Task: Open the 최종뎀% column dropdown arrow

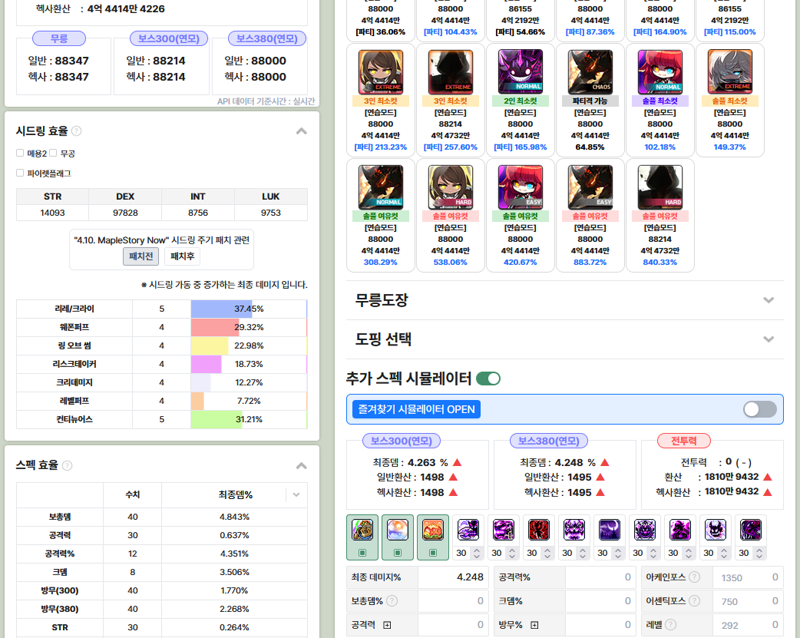Action: click(x=296, y=495)
